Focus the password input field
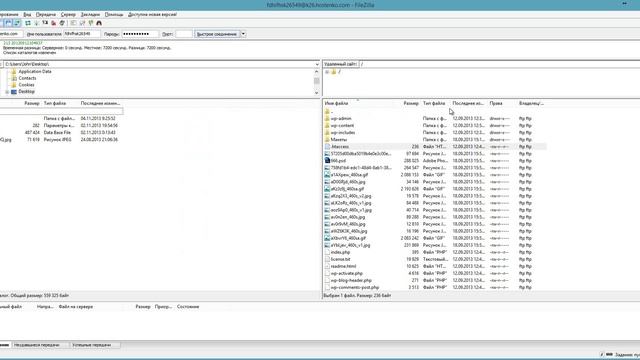Image resolution: width=640 pixels, height=360 pixels. 140,34
